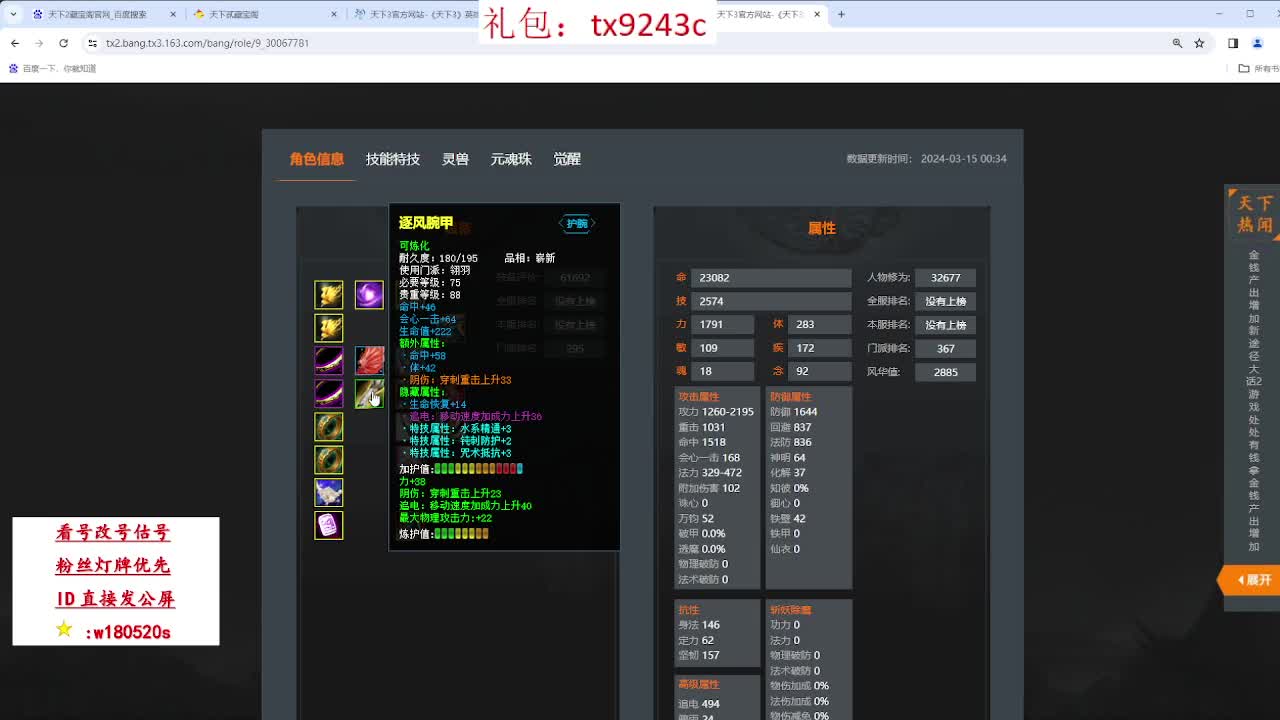Click the purple arc icon beside the red armor
This screenshot has height=720, width=1280.
(x=329, y=360)
